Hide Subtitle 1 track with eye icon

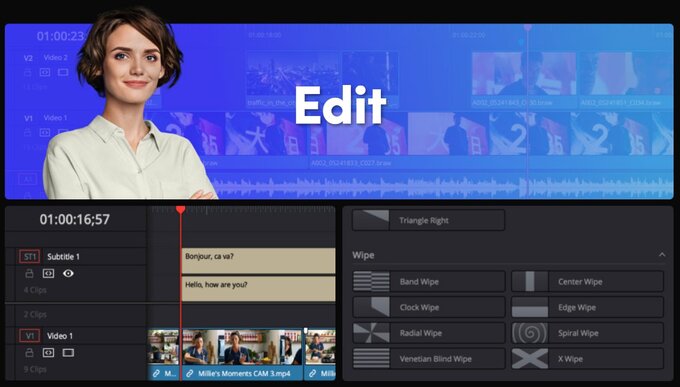coord(68,273)
